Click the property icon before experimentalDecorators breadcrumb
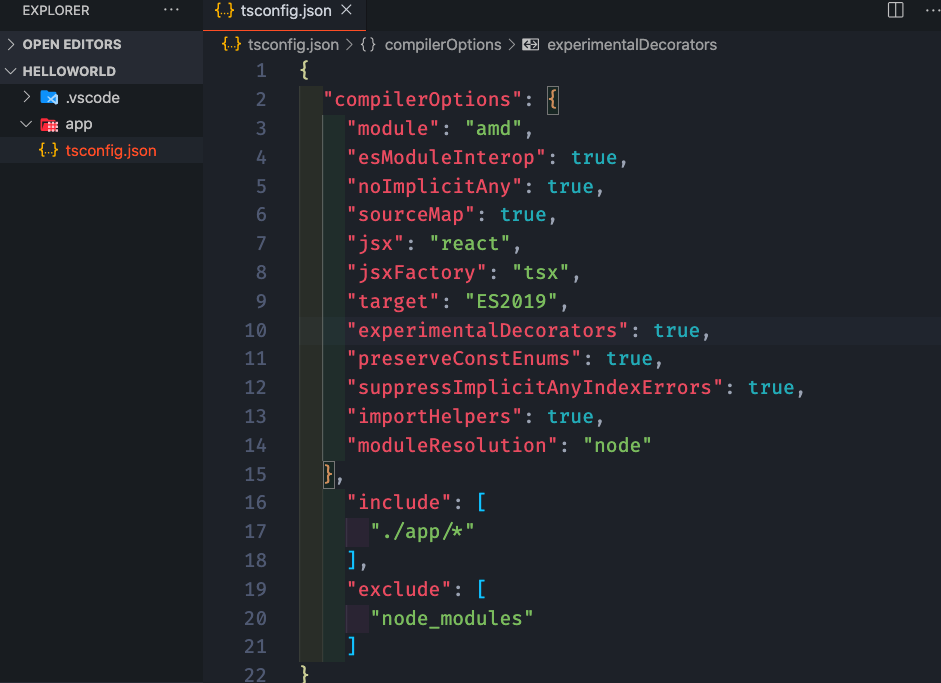This screenshot has width=941, height=683. [x=531, y=44]
